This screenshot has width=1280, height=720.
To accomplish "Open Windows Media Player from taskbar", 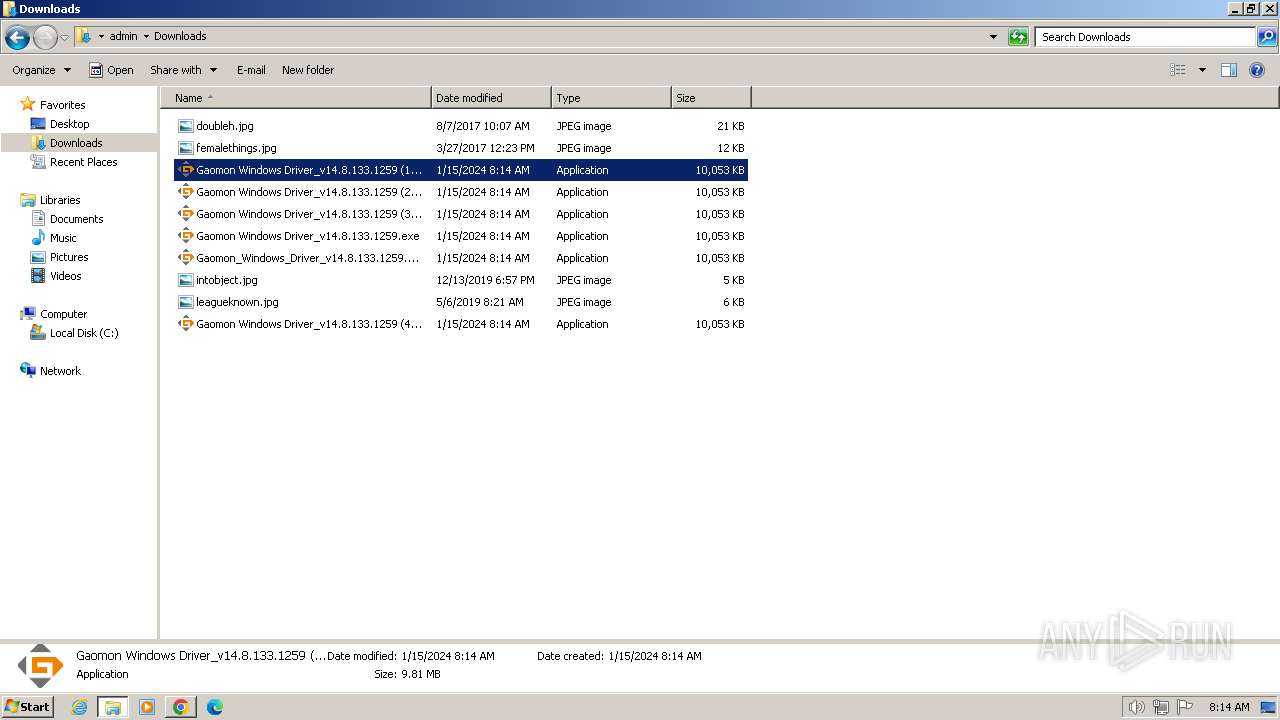I will [x=147, y=707].
